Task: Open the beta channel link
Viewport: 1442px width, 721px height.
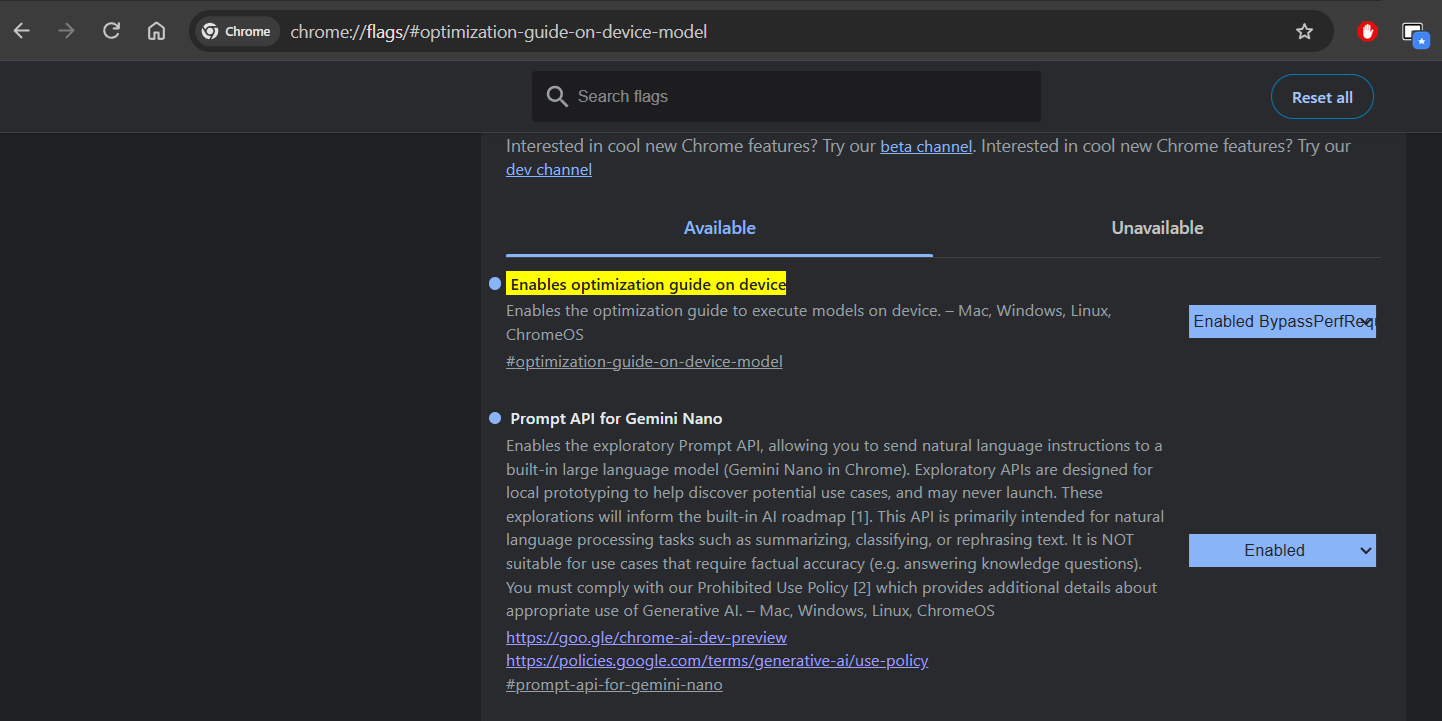Action: click(926, 146)
